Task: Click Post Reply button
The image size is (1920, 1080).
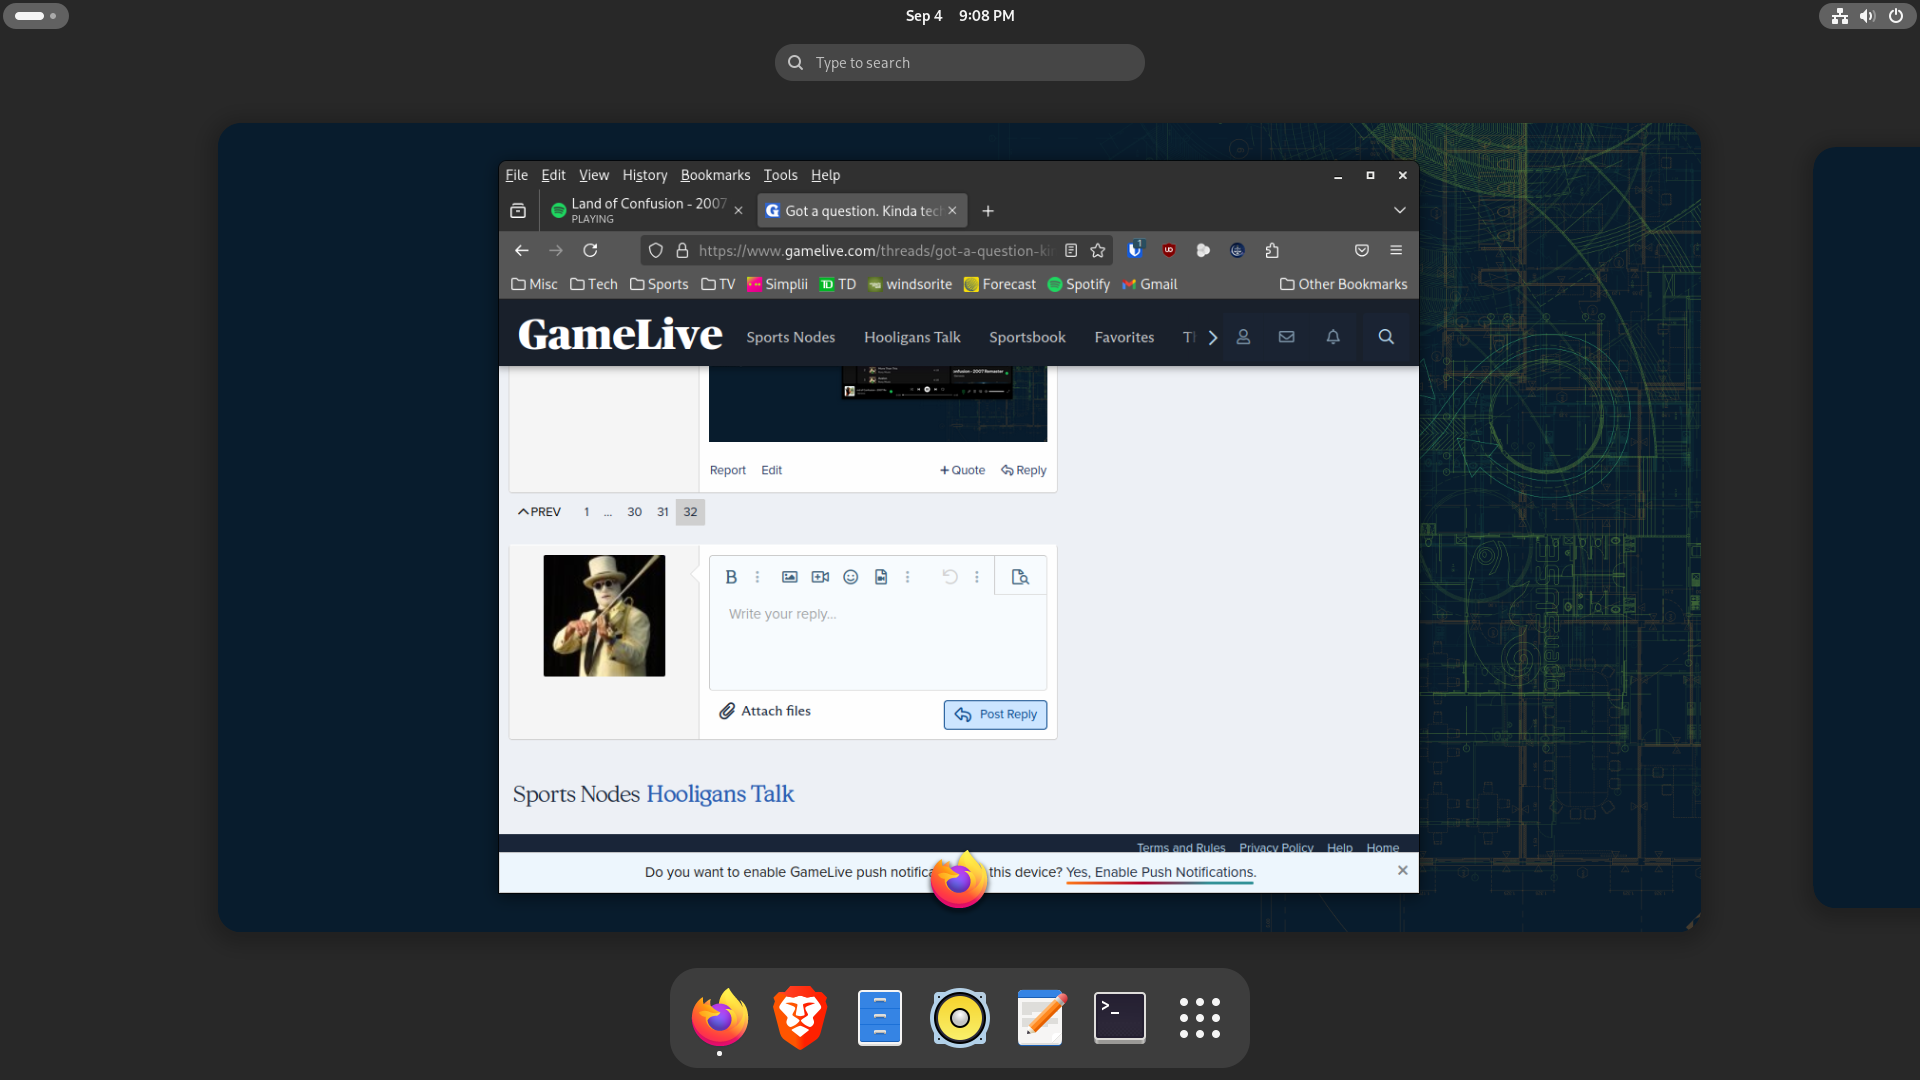Action: [996, 713]
